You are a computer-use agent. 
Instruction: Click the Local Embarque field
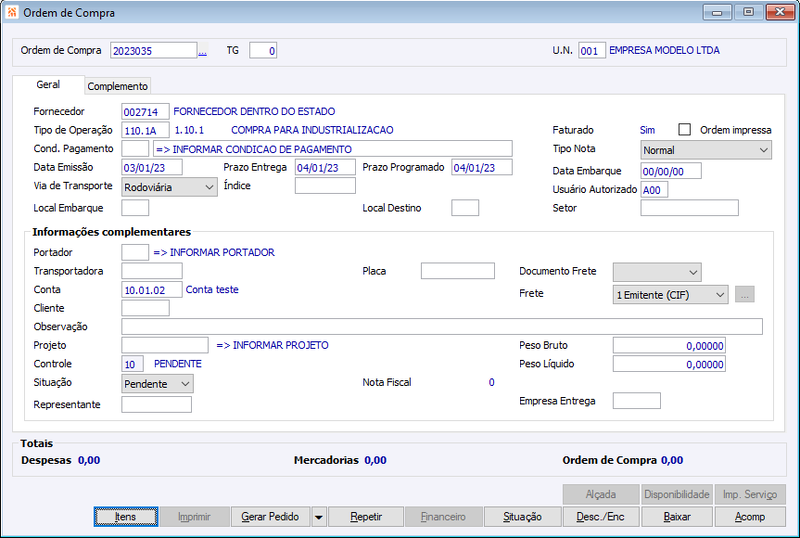[x=135, y=208]
